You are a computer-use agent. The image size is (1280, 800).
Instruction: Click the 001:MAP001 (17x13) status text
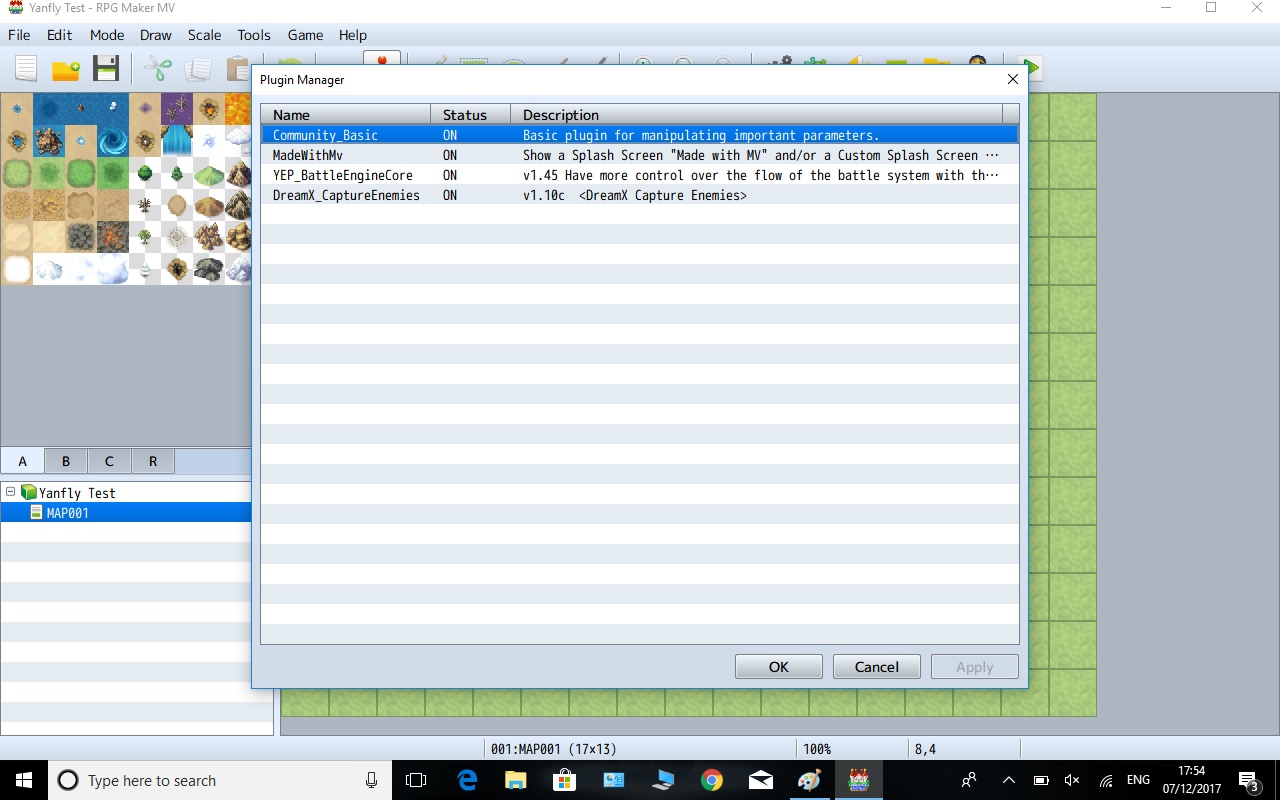coord(553,749)
